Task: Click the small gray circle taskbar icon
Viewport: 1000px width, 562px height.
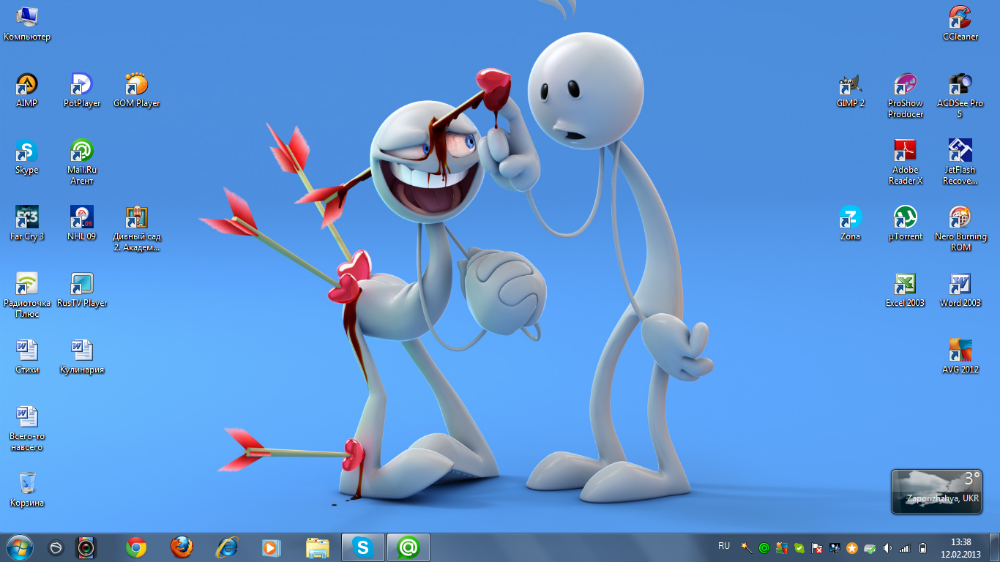Action: [x=56, y=547]
